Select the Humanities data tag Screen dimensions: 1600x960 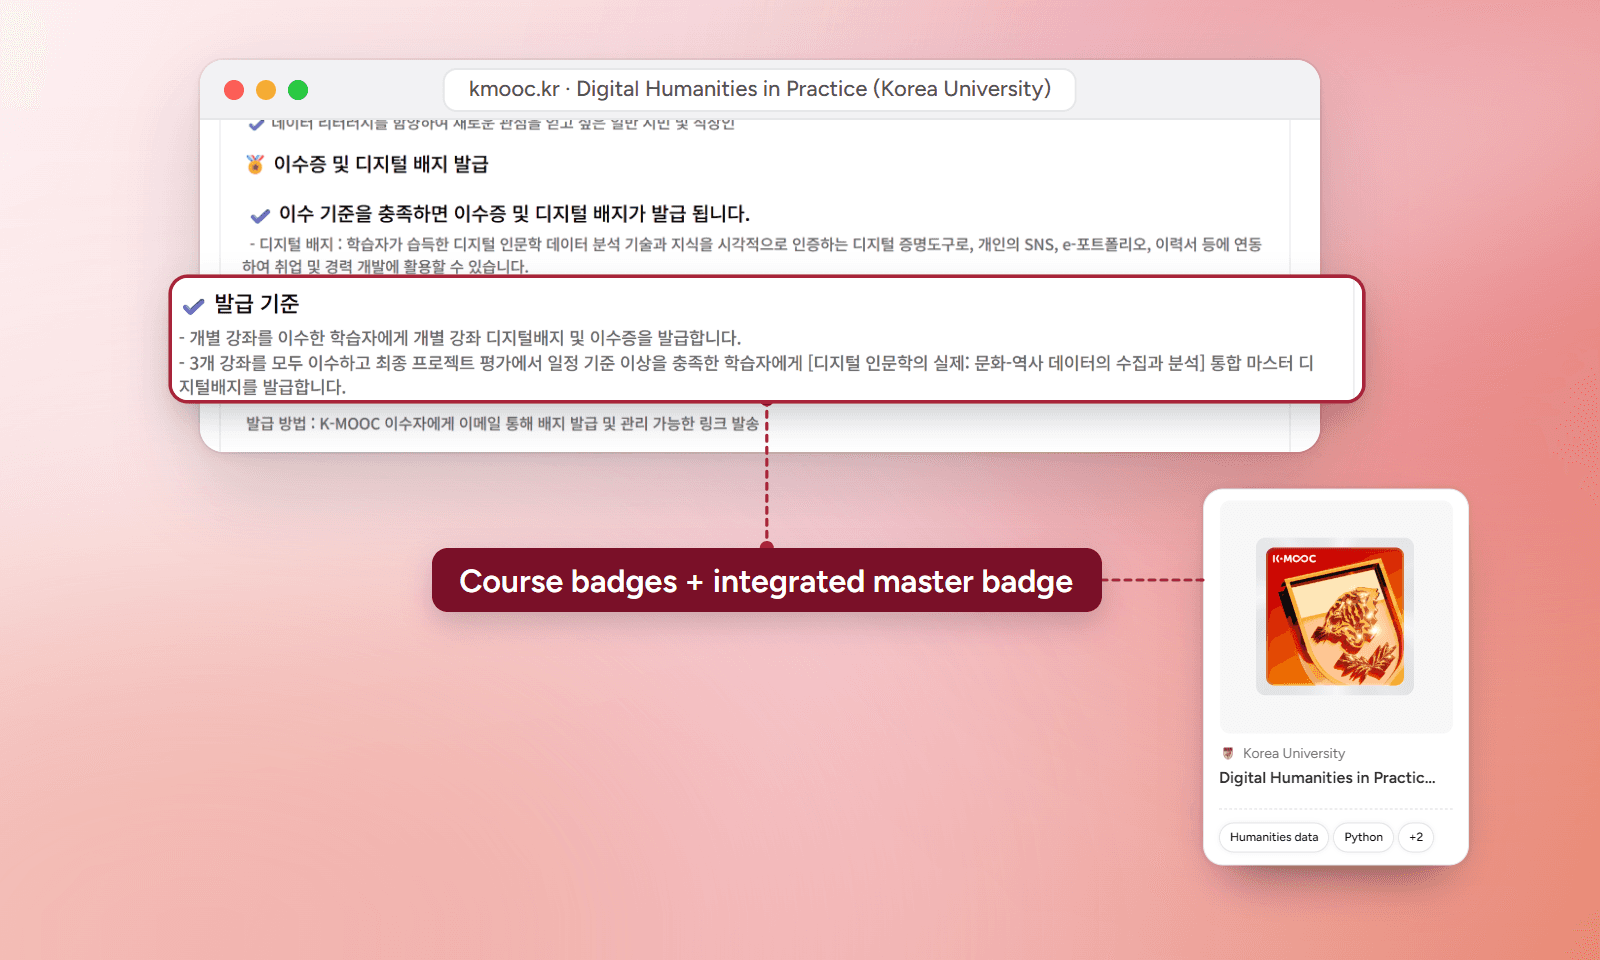pos(1274,837)
